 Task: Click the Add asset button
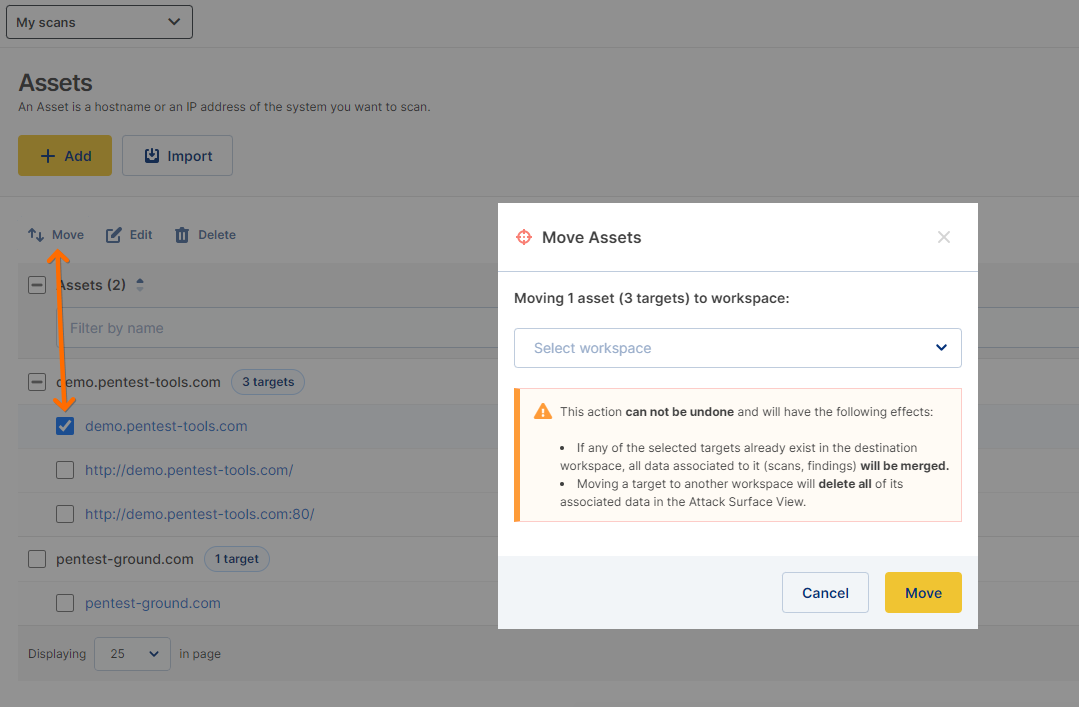tap(65, 156)
